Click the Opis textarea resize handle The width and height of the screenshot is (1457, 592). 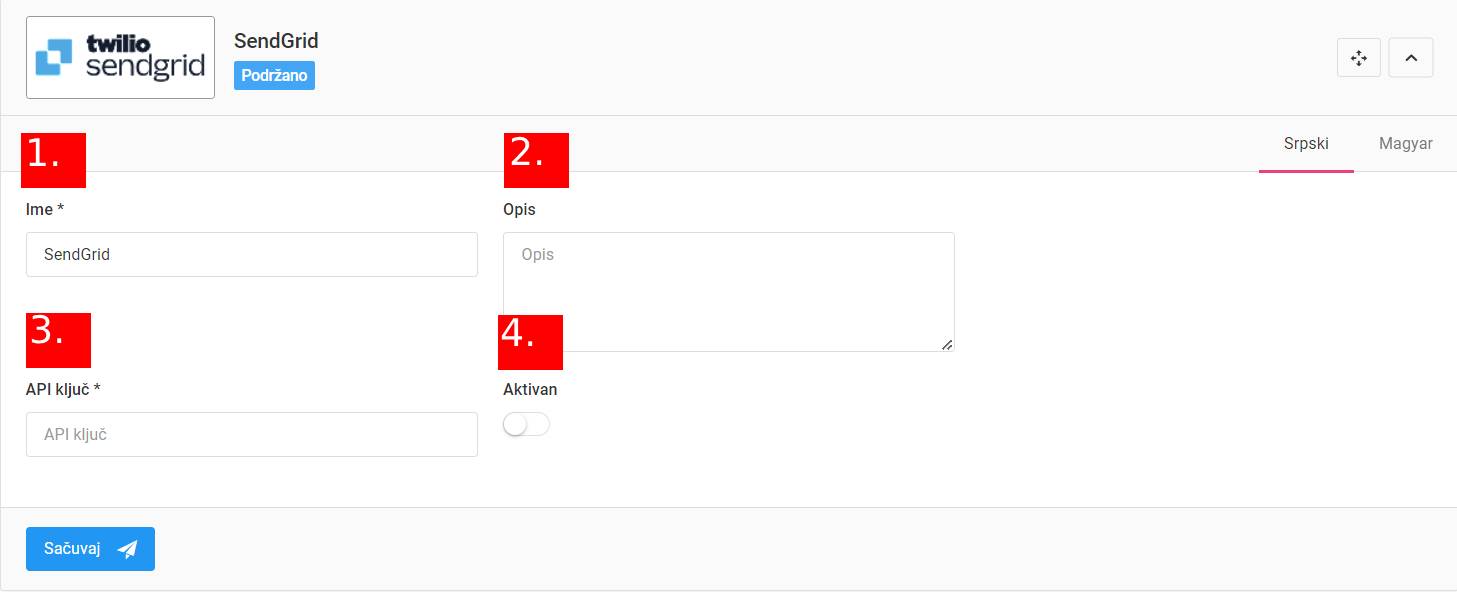pos(946,344)
